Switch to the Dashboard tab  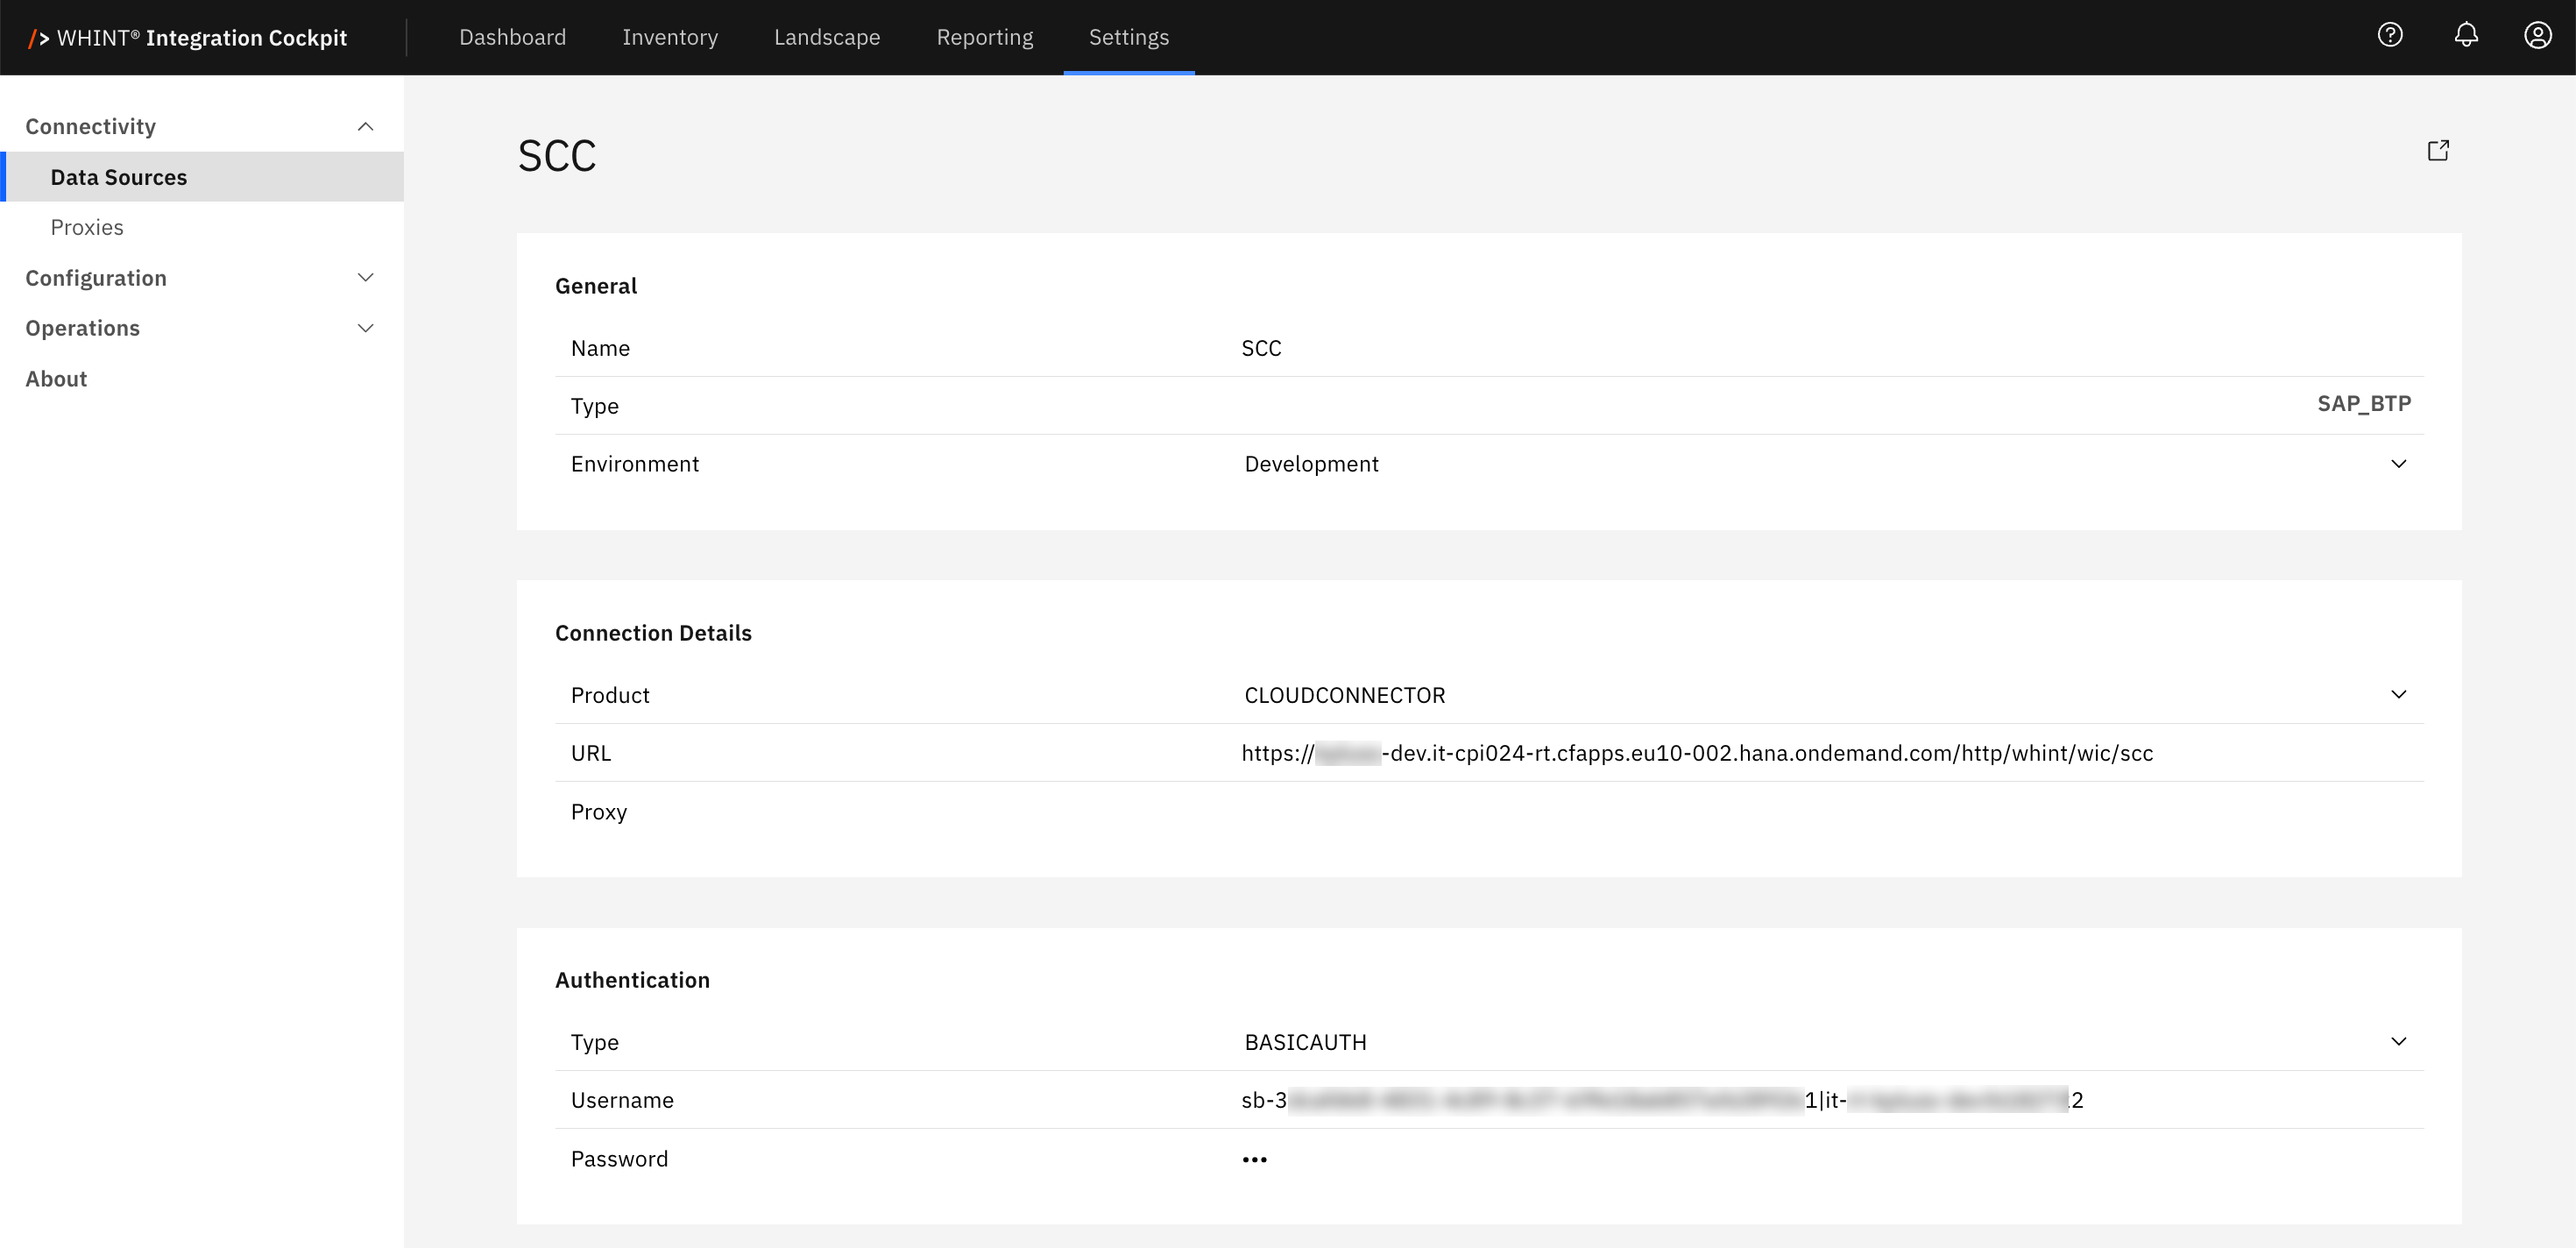[x=512, y=38]
